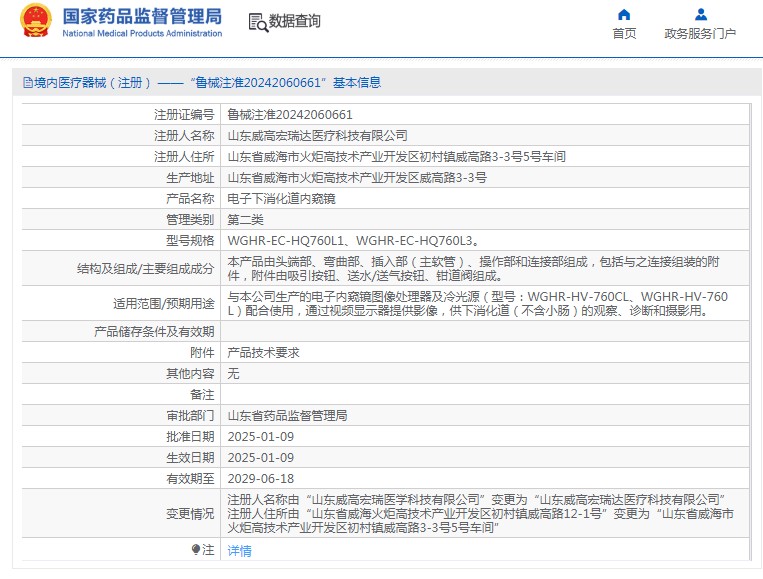Open the 数据查询 search icon
The height and width of the screenshot is (579, 763).
point(258,22)
